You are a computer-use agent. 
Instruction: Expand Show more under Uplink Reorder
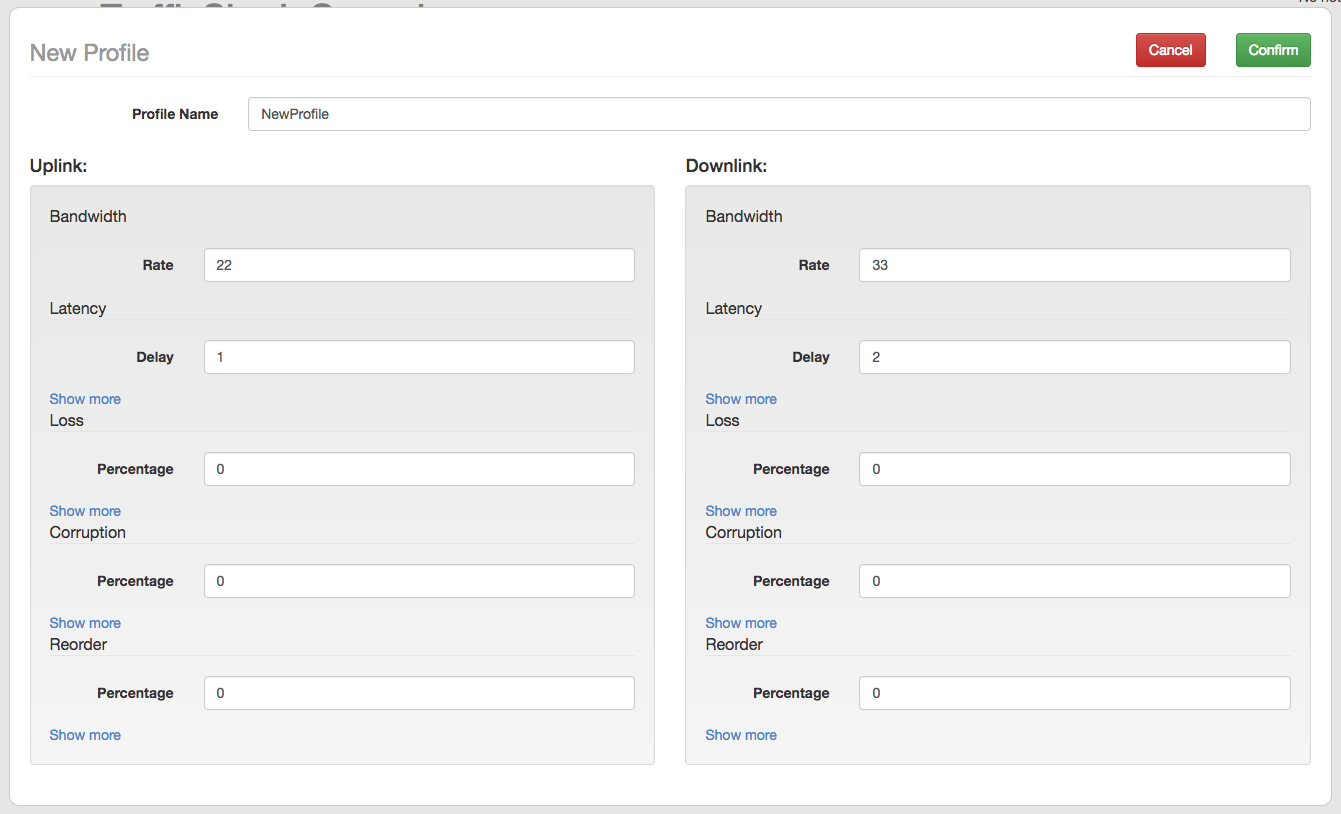(x=85, y=735)
